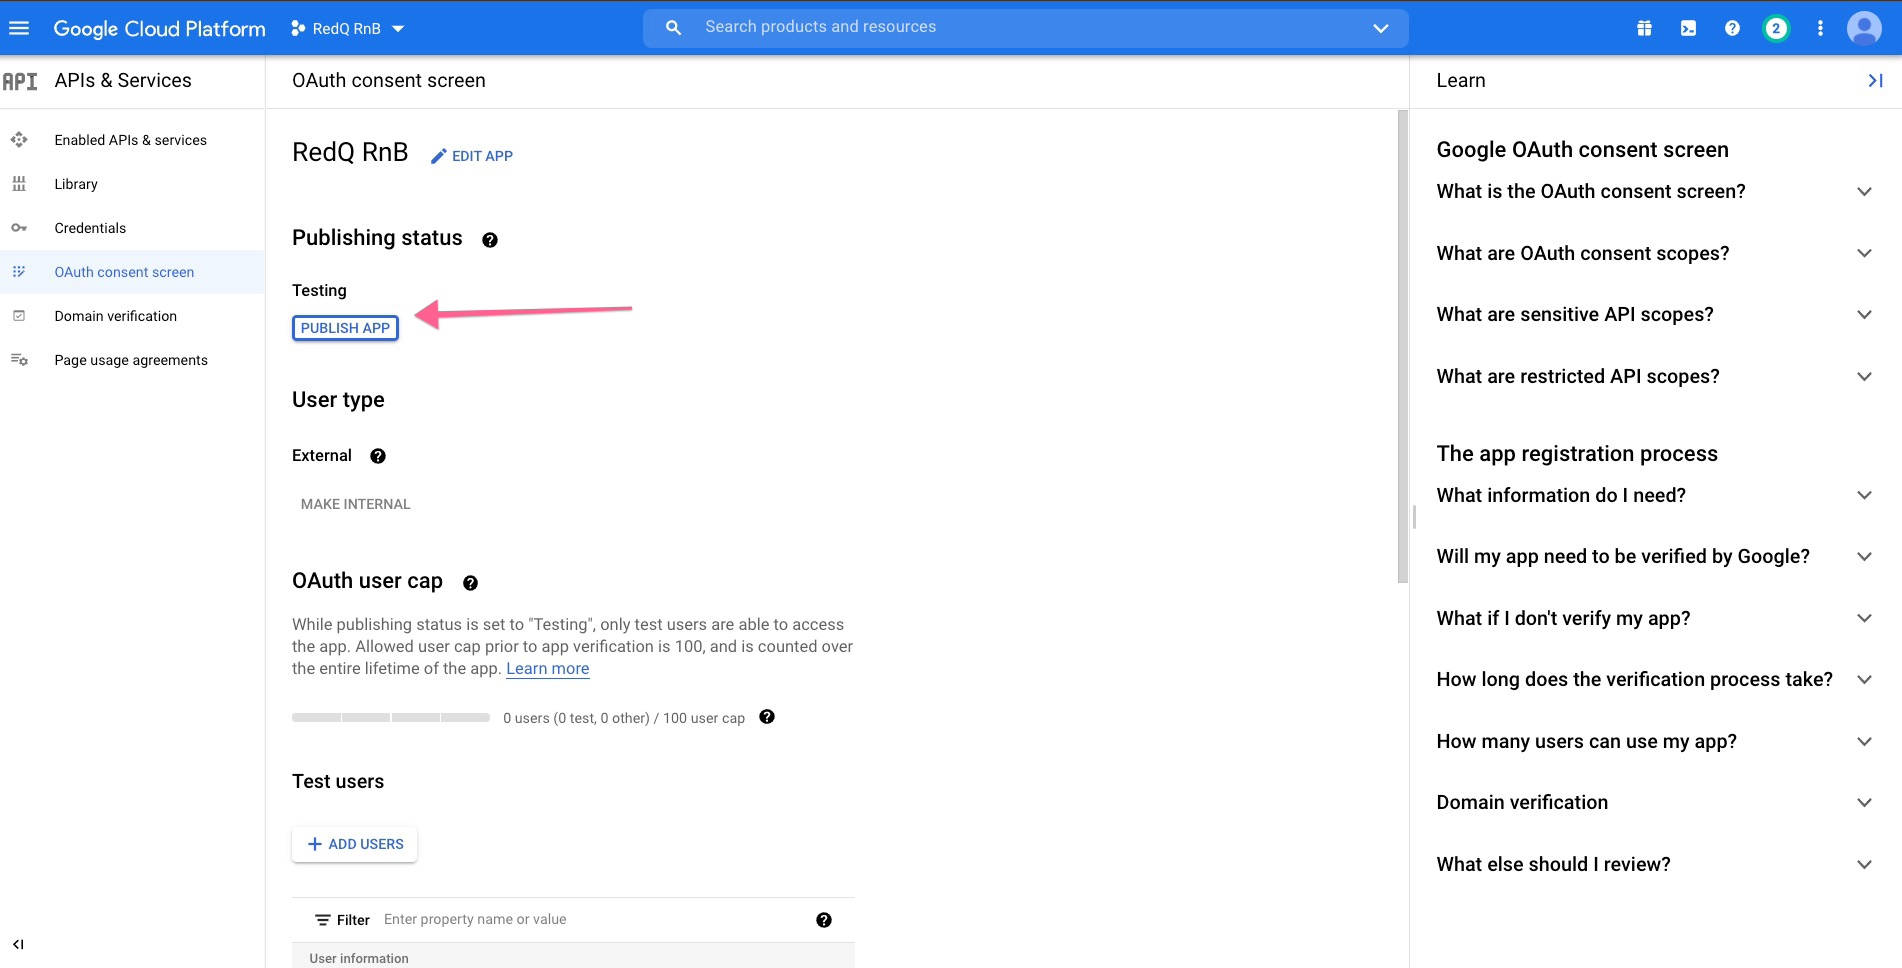This screenshot has width=1902, height=968.
Task: Open the main navigation hamburger menu
Action: click(x=19, y=28)
